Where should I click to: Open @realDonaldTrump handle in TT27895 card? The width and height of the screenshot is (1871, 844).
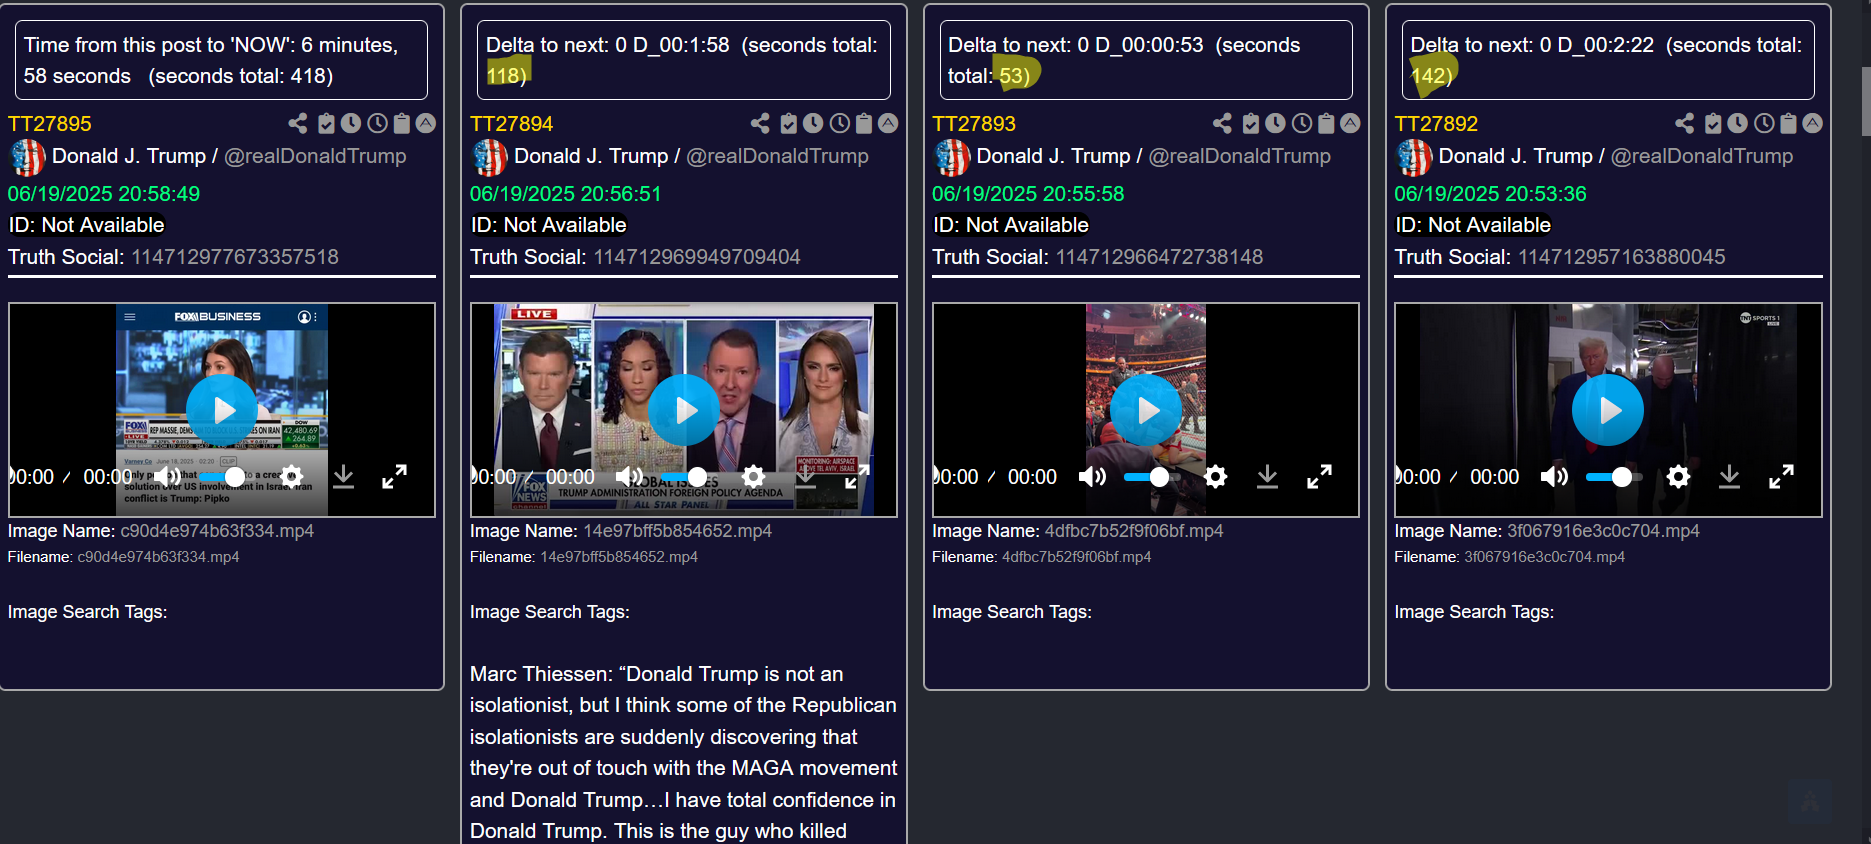click(315, 156)
